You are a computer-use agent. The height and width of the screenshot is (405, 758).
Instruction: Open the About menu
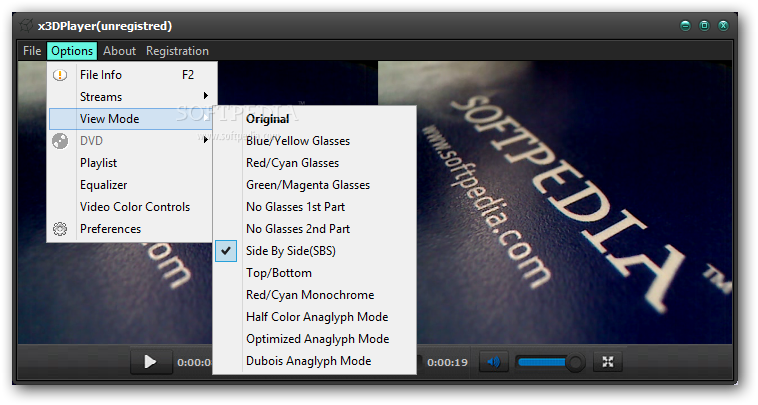click(119, 51)
